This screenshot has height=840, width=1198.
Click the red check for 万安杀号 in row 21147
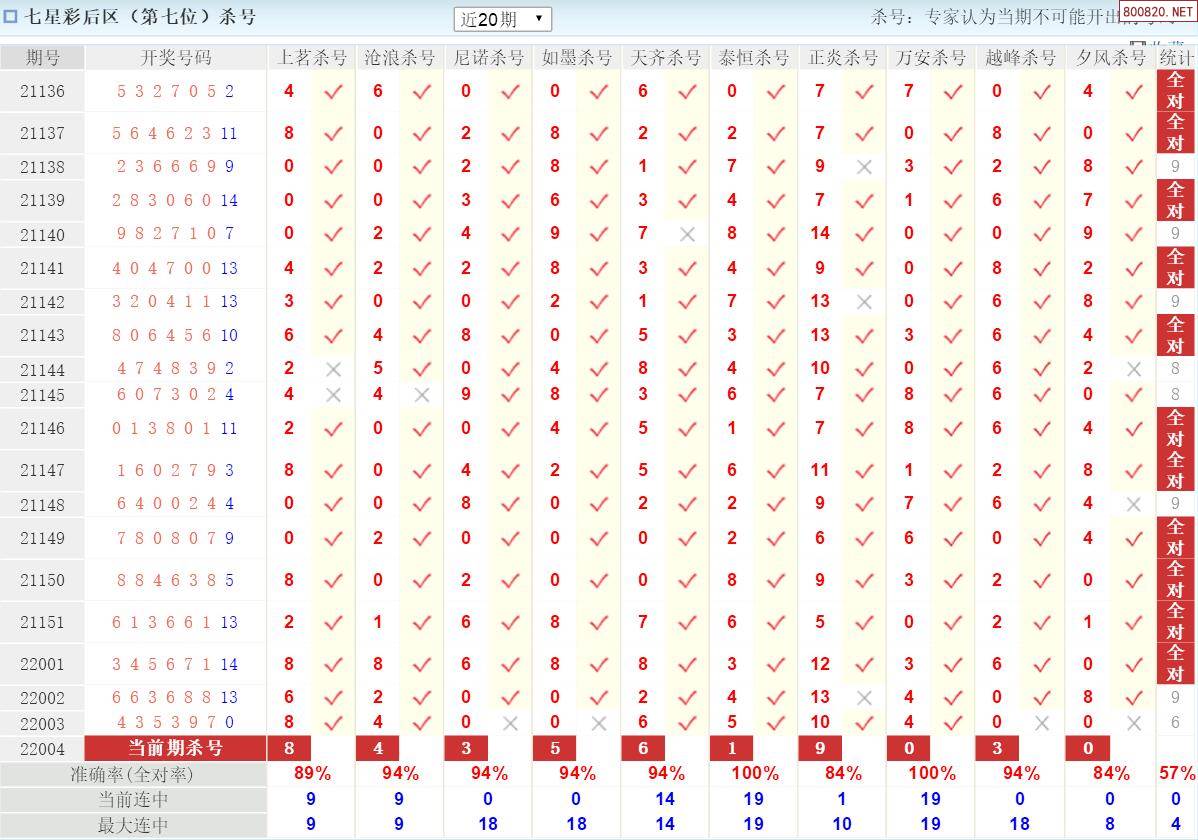tap(953, 471)
